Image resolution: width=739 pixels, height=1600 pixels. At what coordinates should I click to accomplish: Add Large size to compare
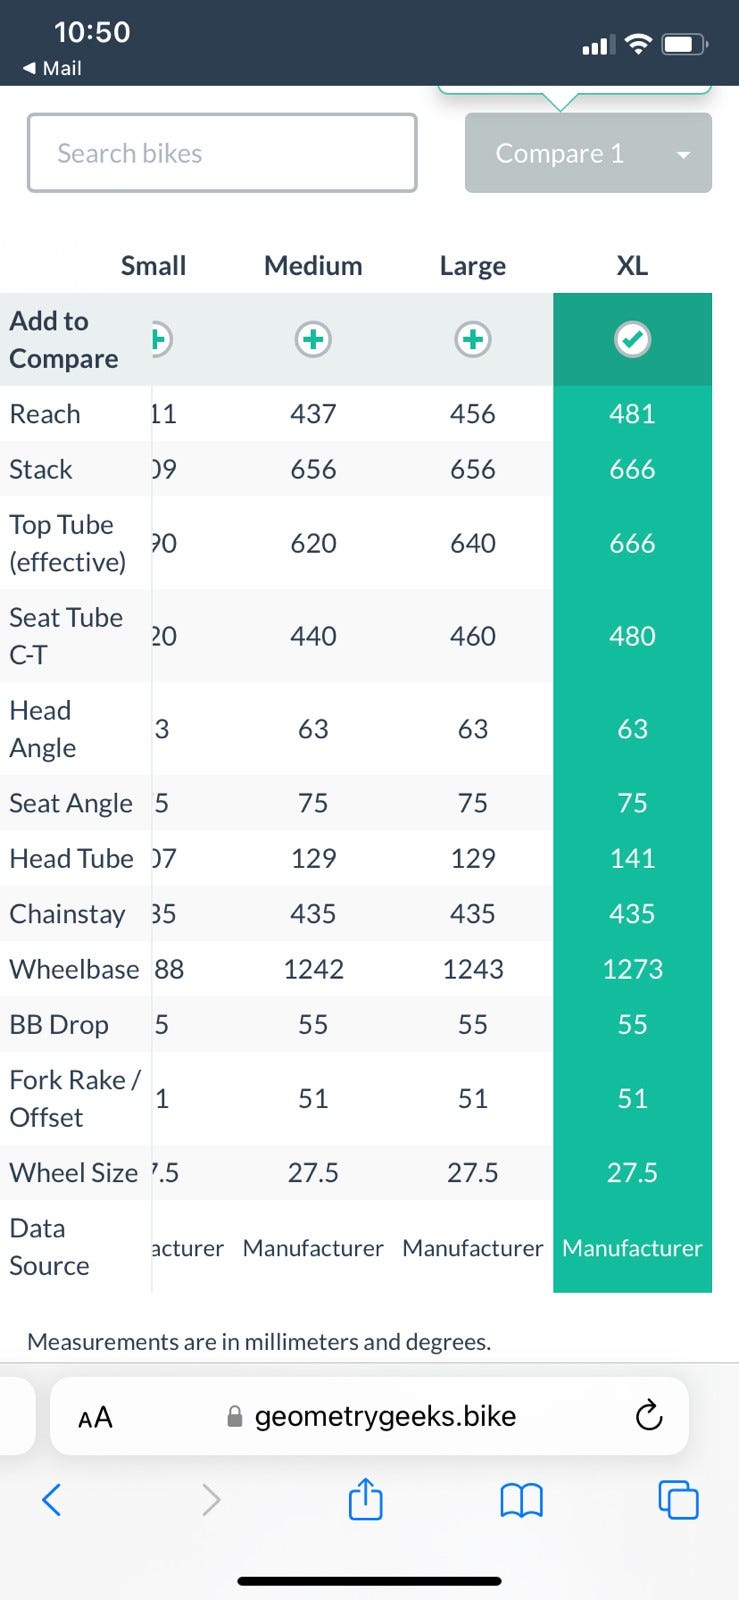pos(473,340)
